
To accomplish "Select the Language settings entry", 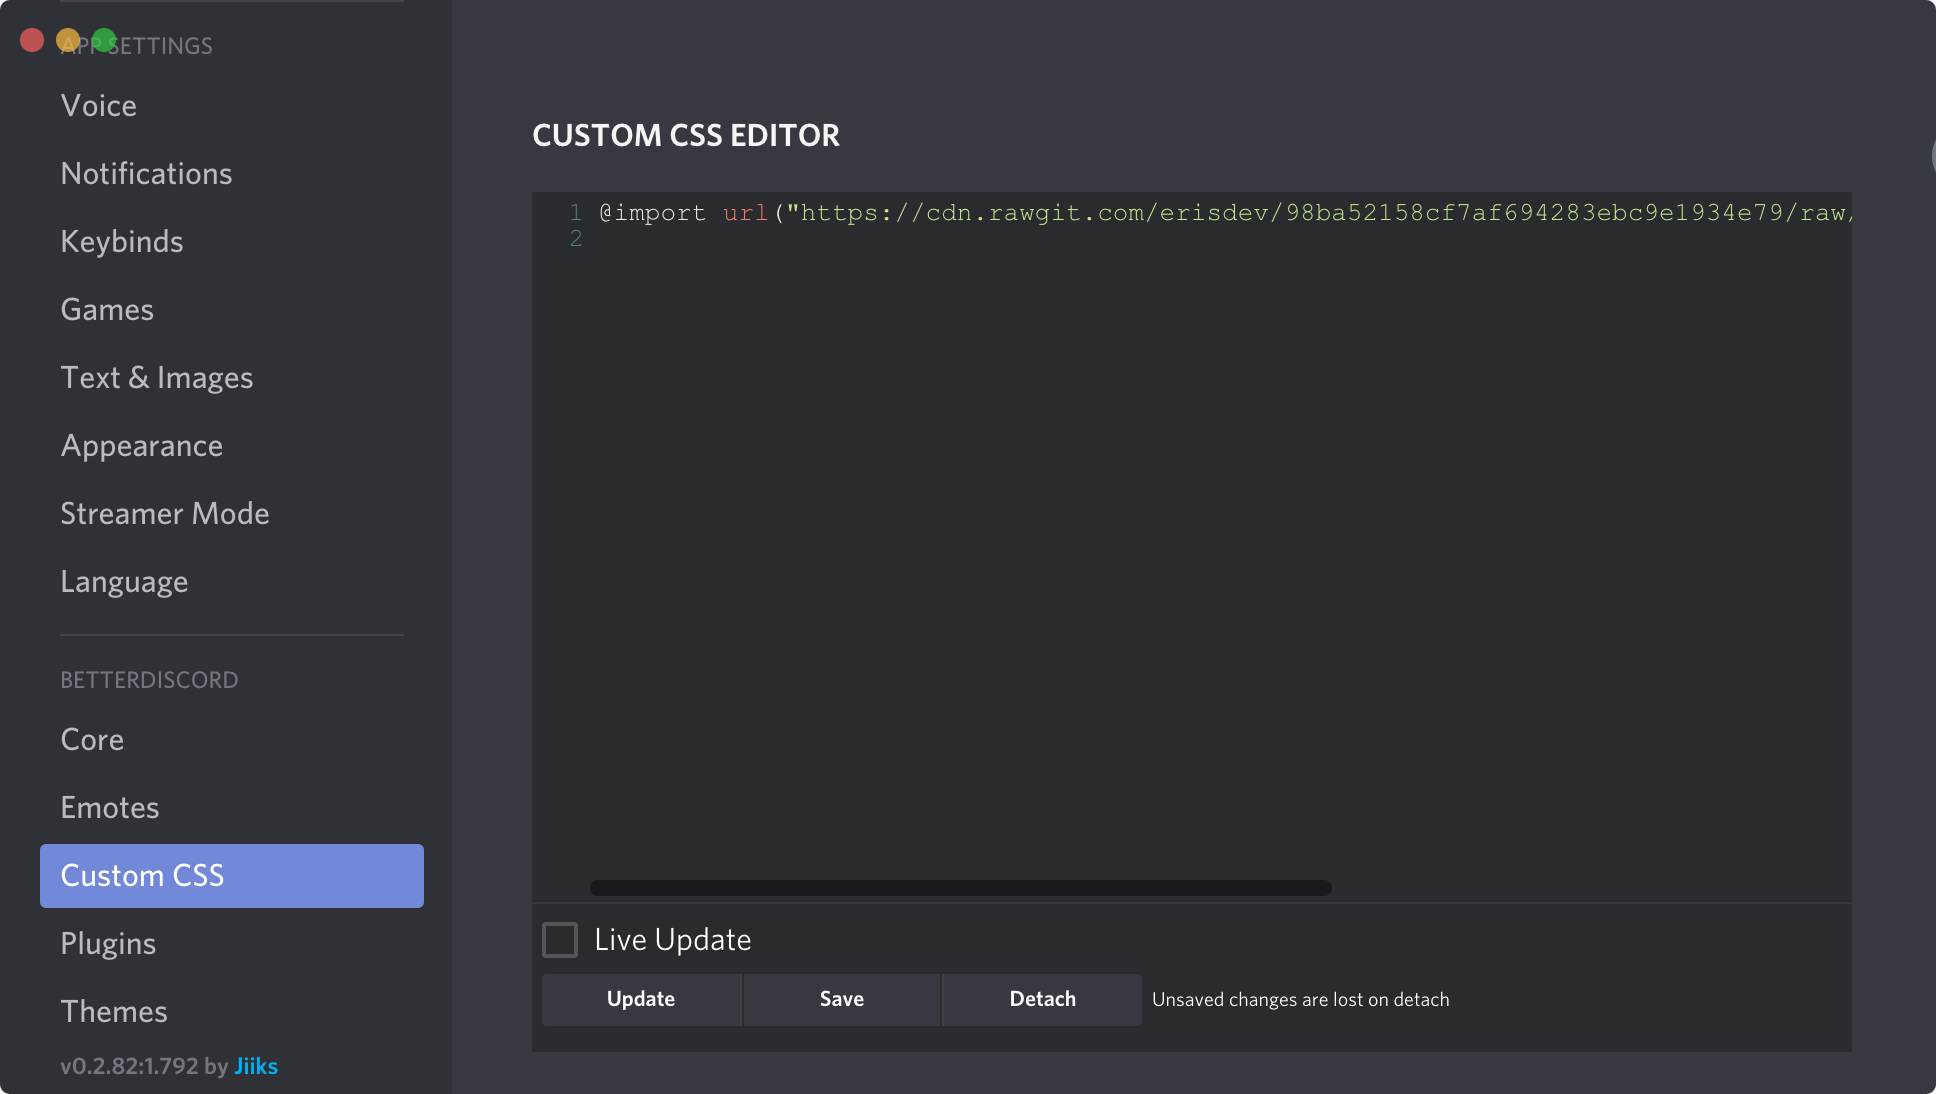I will tap(231, 582).
